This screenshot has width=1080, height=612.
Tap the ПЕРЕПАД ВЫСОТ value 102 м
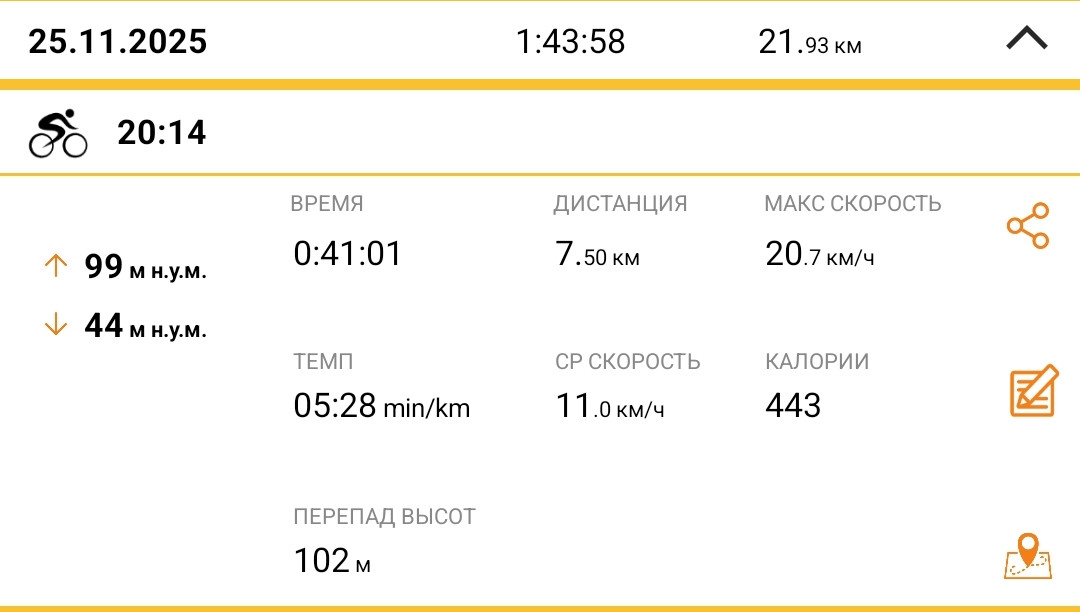(332, 560)
